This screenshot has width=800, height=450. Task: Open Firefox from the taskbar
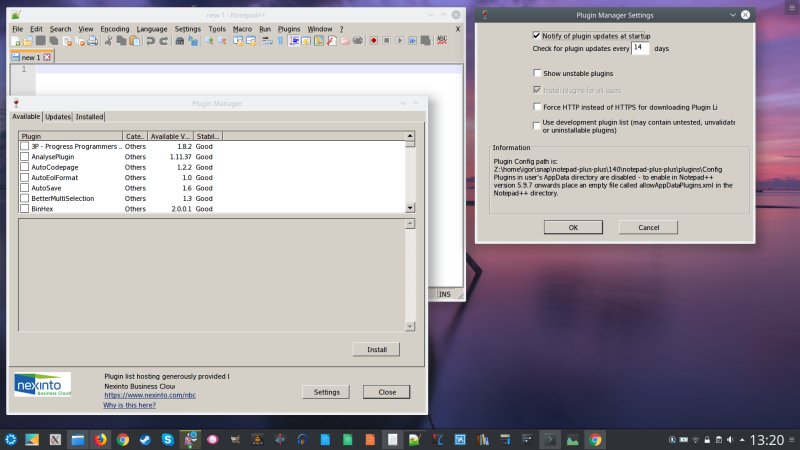[x=101, y=439]
